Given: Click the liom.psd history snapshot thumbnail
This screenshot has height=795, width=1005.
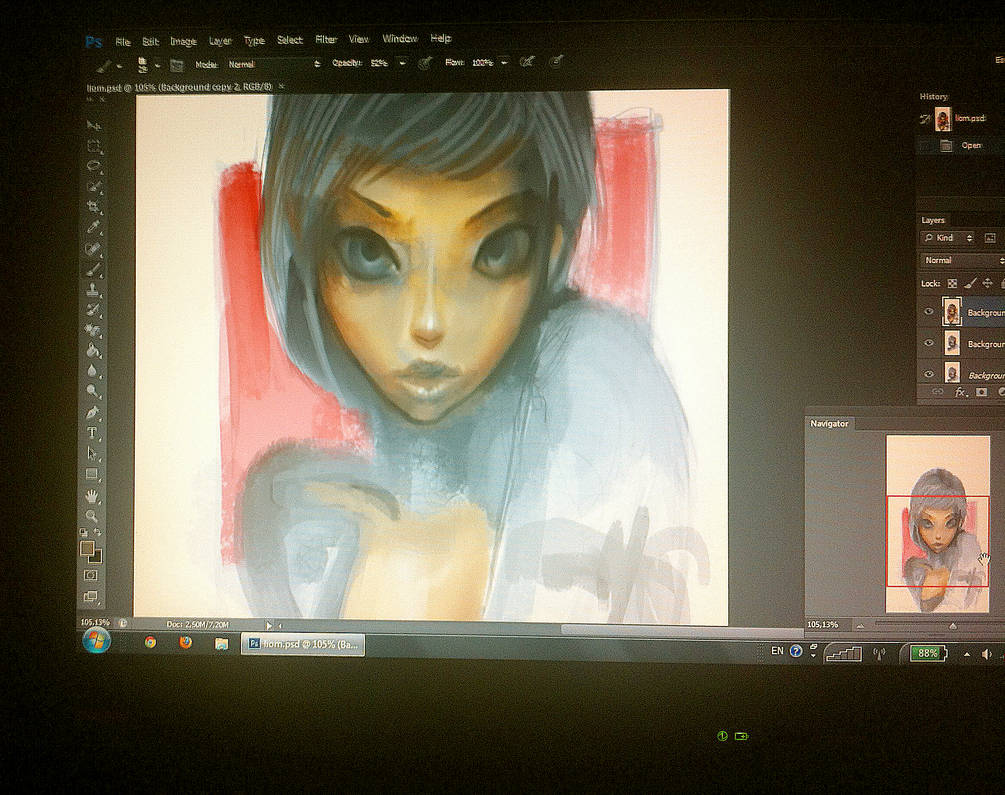Looking at the screenshot, I should pos(943,119).
